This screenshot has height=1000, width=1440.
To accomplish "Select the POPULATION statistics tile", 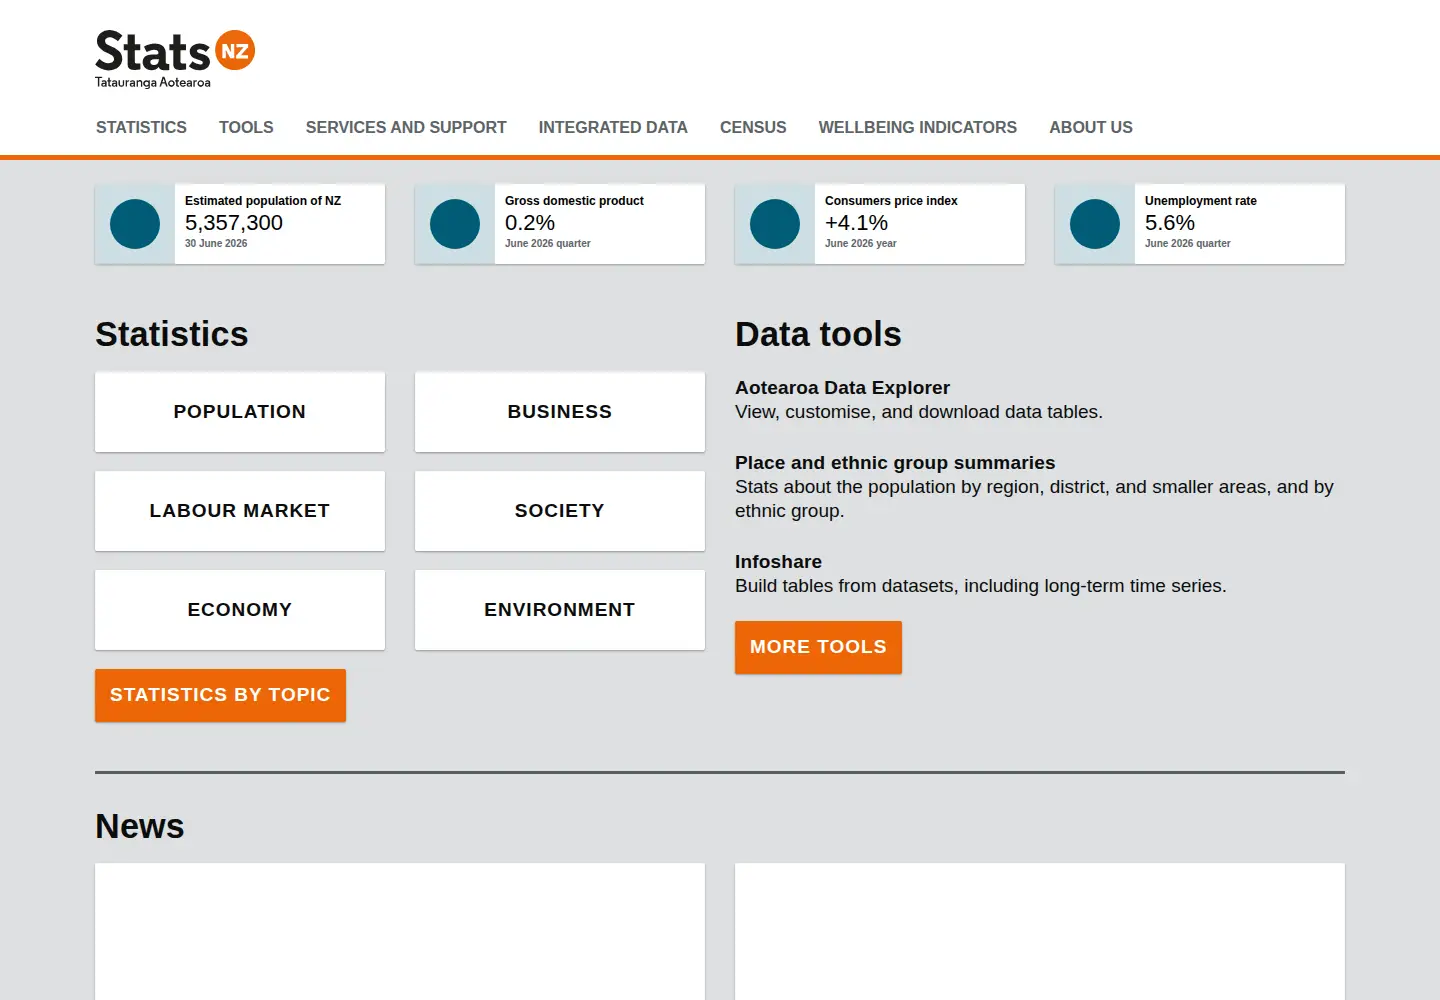I will pos(240,412).
